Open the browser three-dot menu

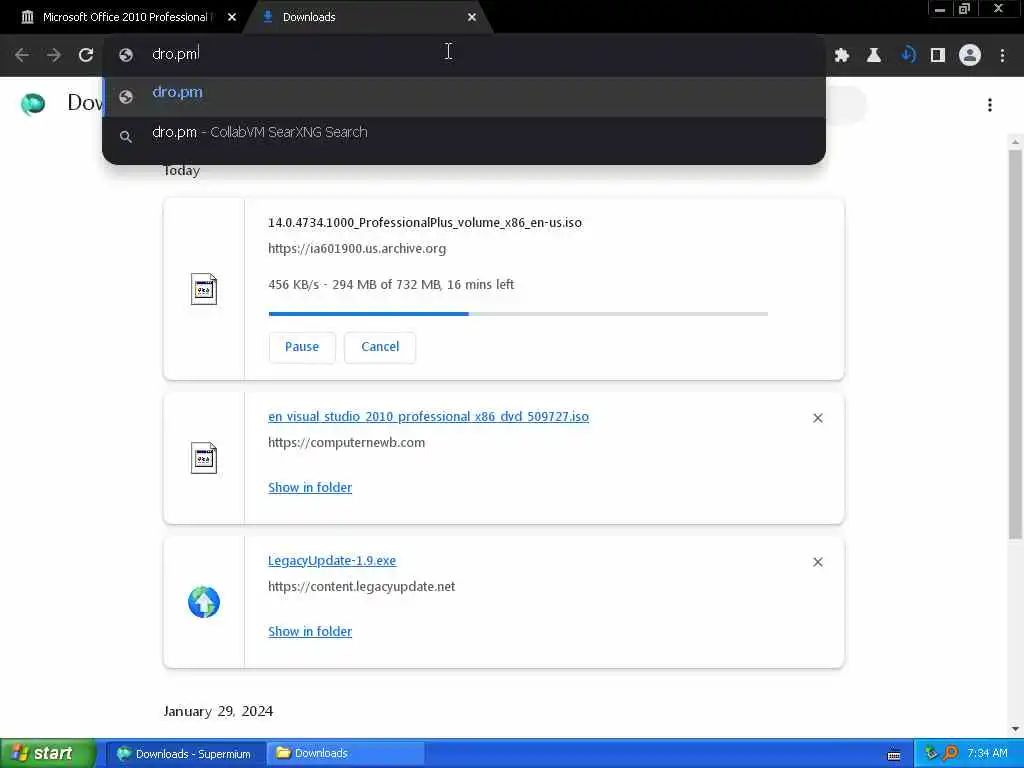point(1002,56)
